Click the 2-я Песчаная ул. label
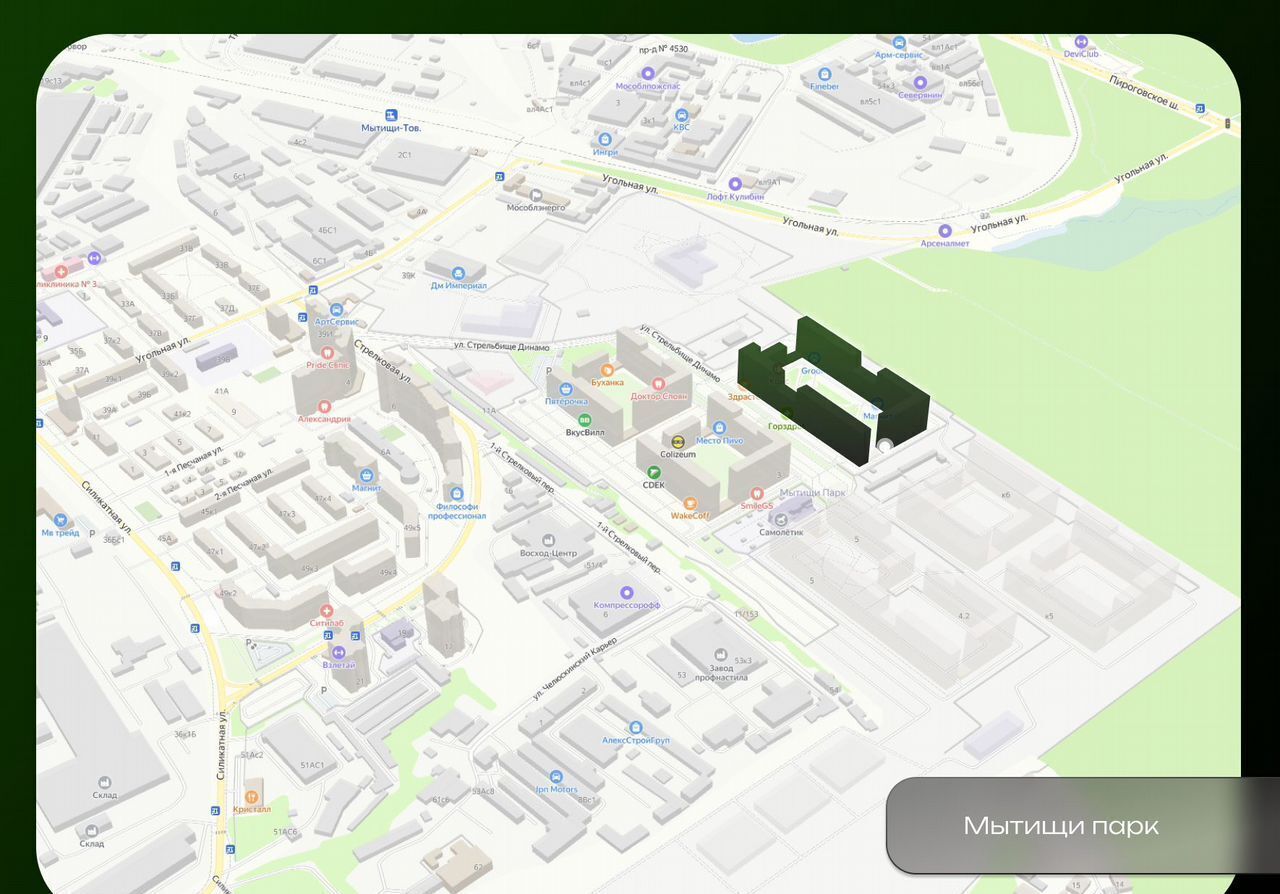1280x894 pixels. [x=243, y=484]
